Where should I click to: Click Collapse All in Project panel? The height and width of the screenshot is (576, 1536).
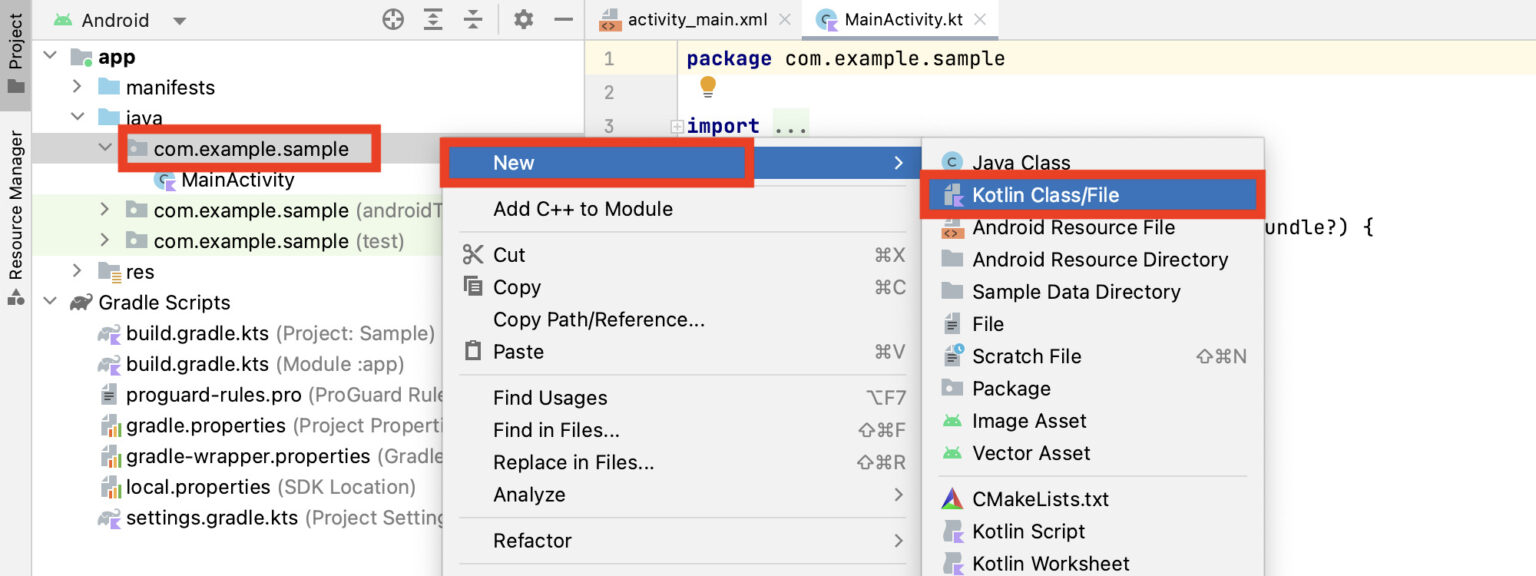pos(473,19)
